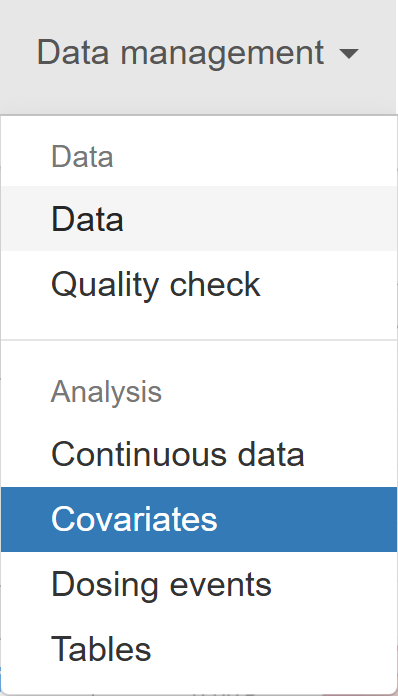Go to the Tables entry
The image size is (398, 696).
199,649
